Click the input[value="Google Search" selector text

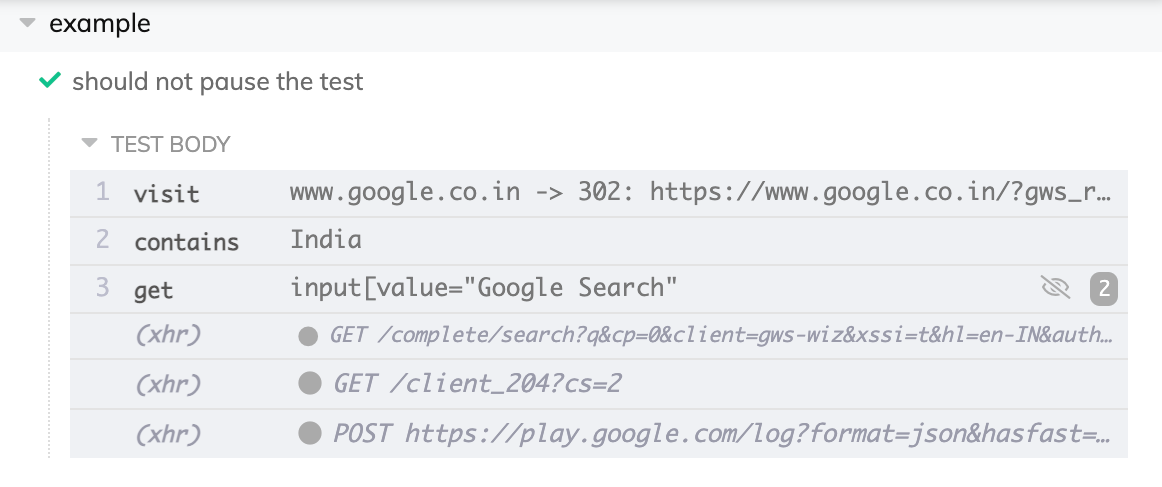coord(484,288)
